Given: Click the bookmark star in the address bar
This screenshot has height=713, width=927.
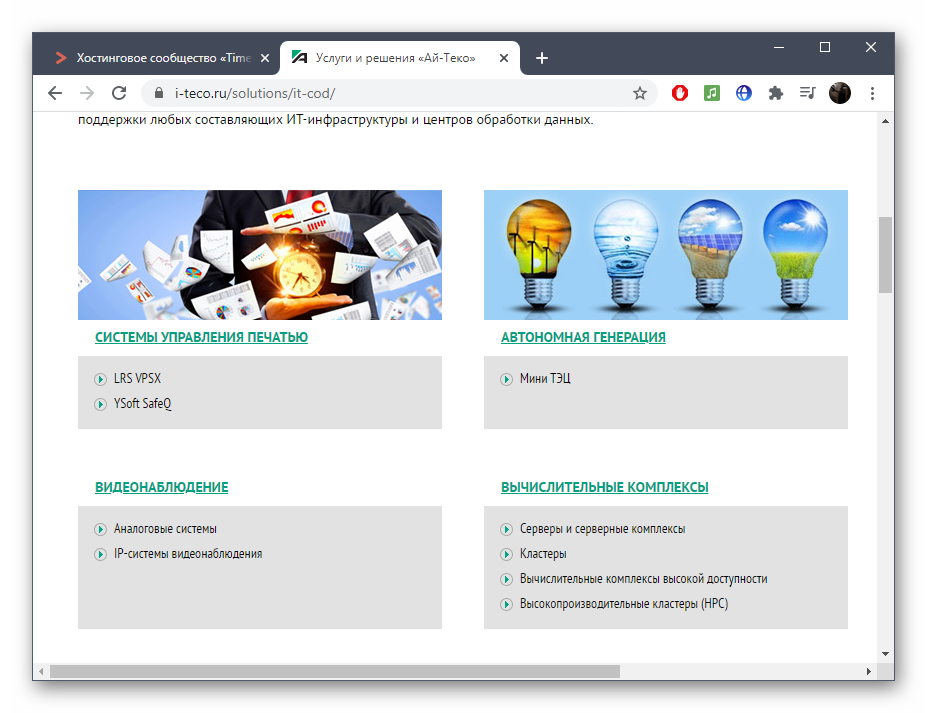Looking at the screenshot, I should pos(639,93).
